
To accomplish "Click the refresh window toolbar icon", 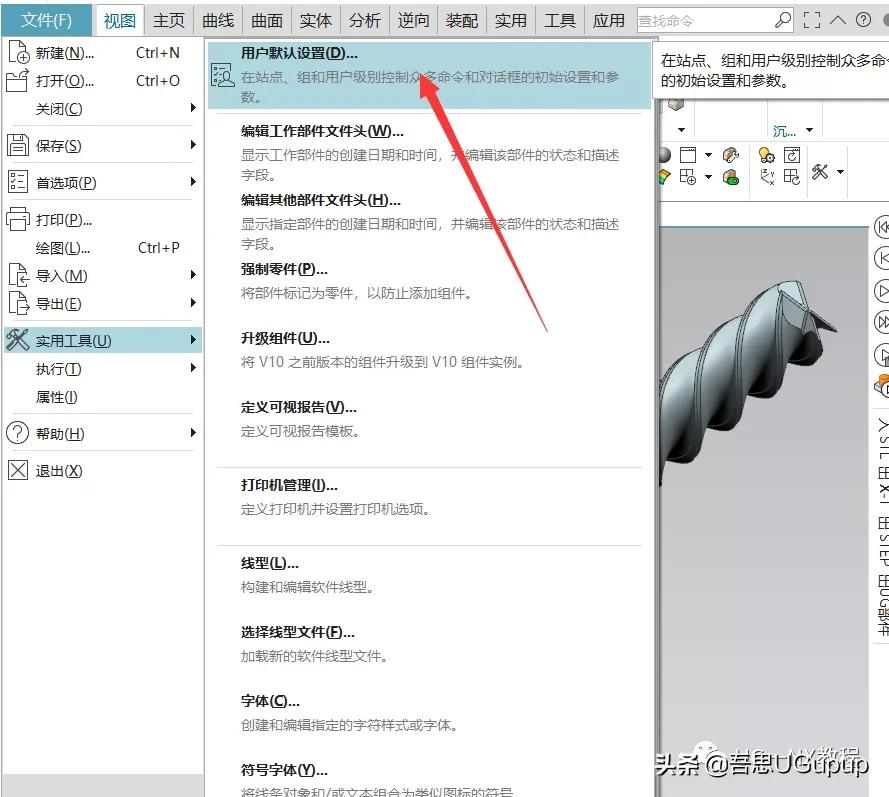I will point(792,154).
